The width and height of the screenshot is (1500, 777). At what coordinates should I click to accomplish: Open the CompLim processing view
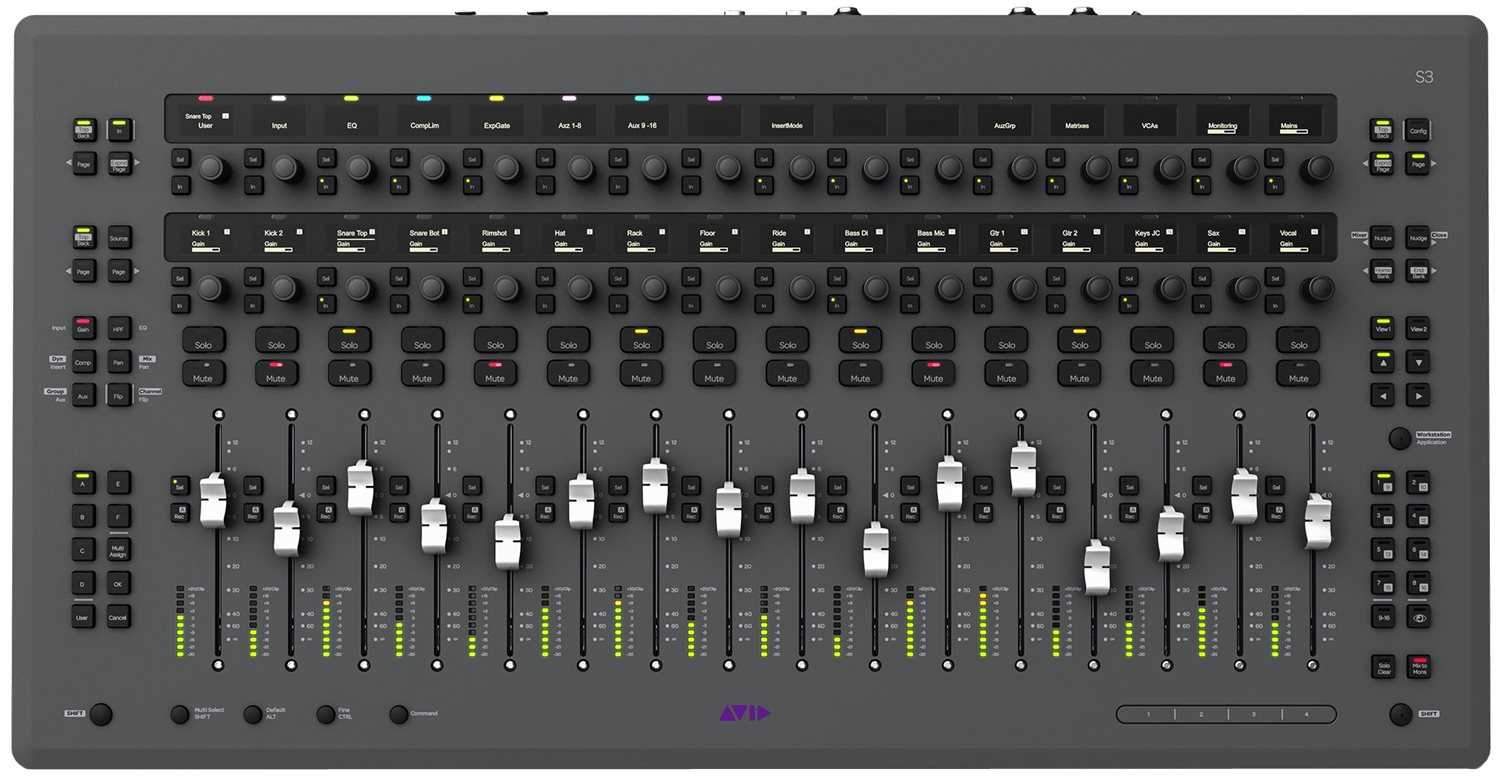click(424, 124)
